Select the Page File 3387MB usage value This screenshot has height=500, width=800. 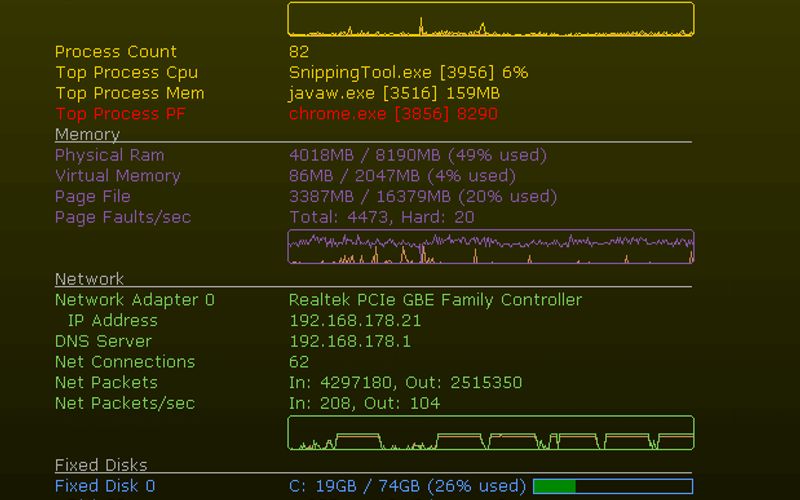click(x=422, y=196)
